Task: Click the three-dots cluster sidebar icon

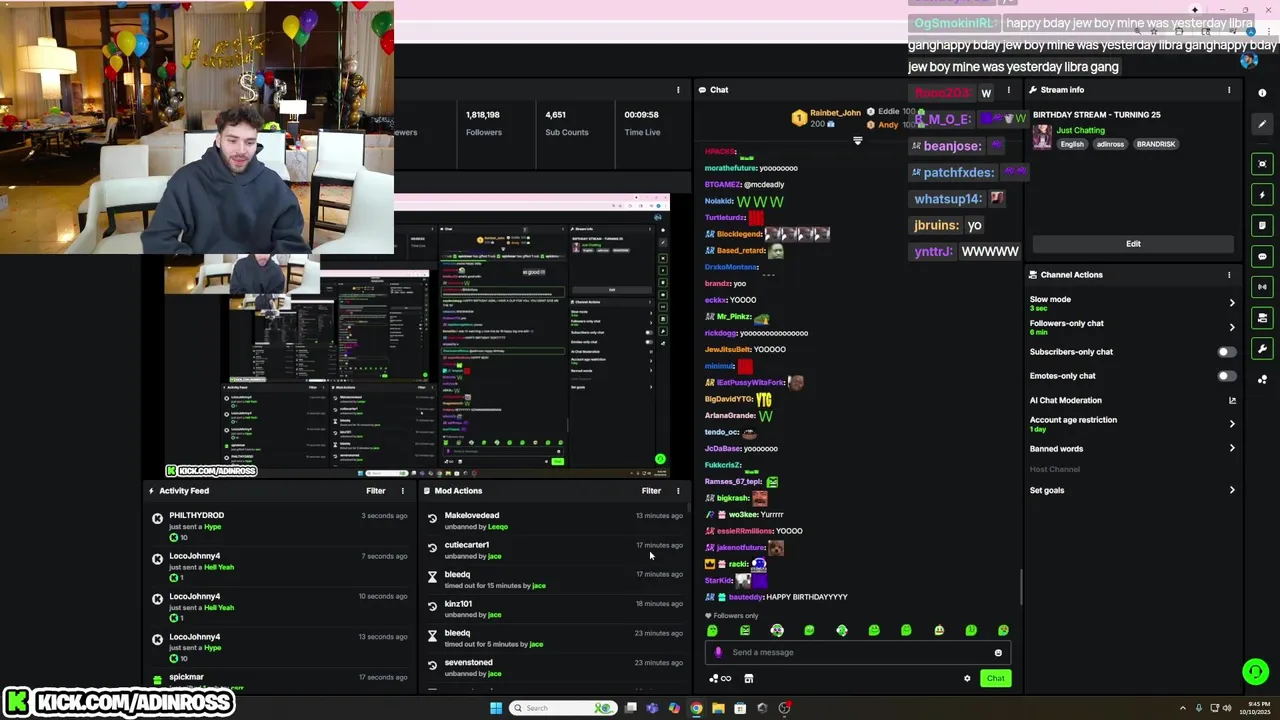Action: pyautogui.click(x=1262, y=379)
